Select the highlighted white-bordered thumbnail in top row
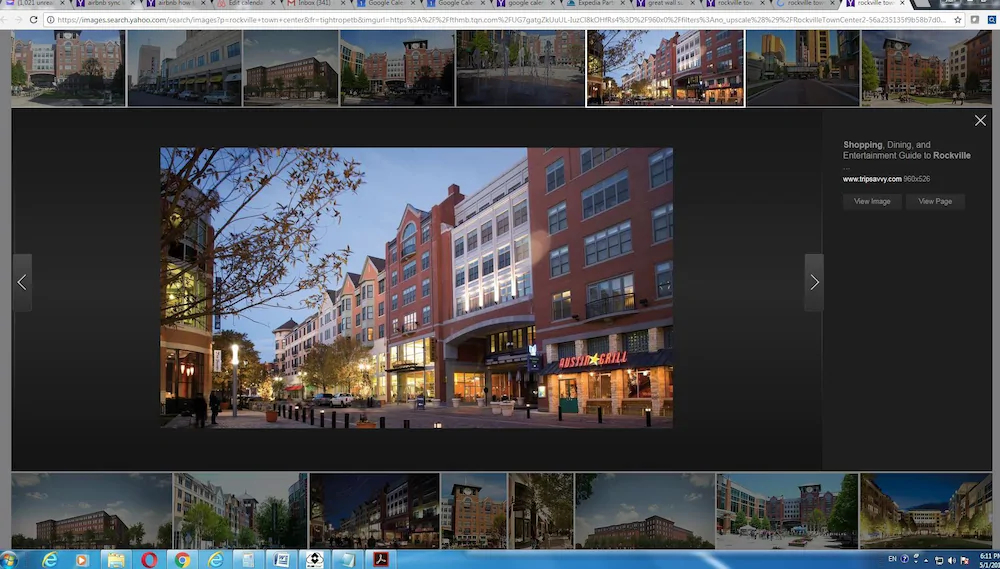 click(x=665, y=68)
